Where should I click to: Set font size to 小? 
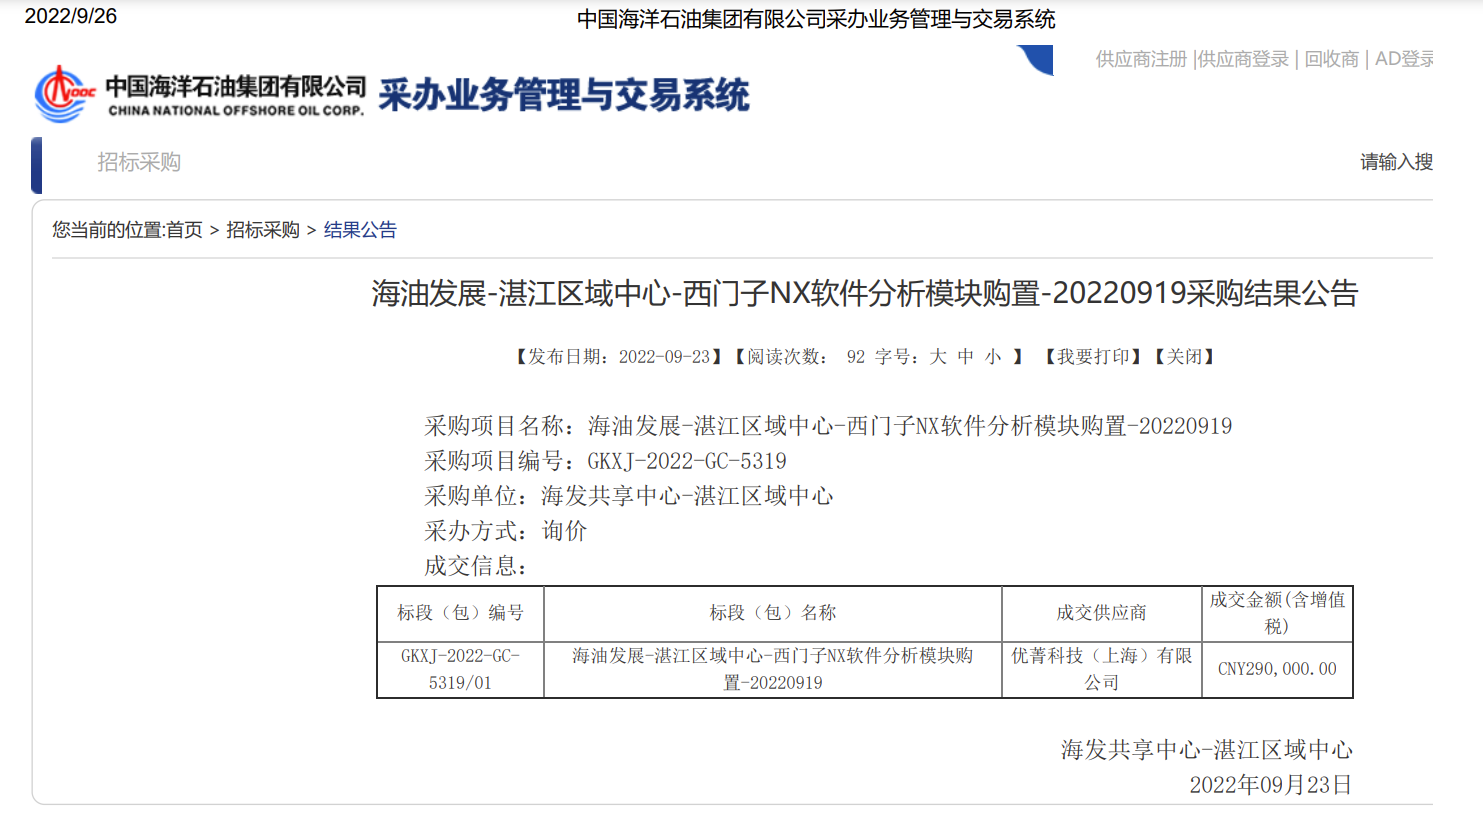tap(992, 357)
